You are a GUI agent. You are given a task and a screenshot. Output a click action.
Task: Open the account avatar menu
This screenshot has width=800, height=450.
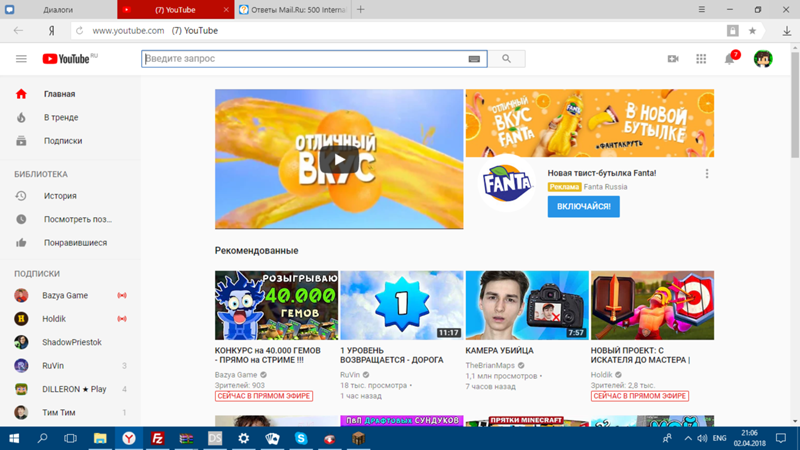click(x=763, y=59)
